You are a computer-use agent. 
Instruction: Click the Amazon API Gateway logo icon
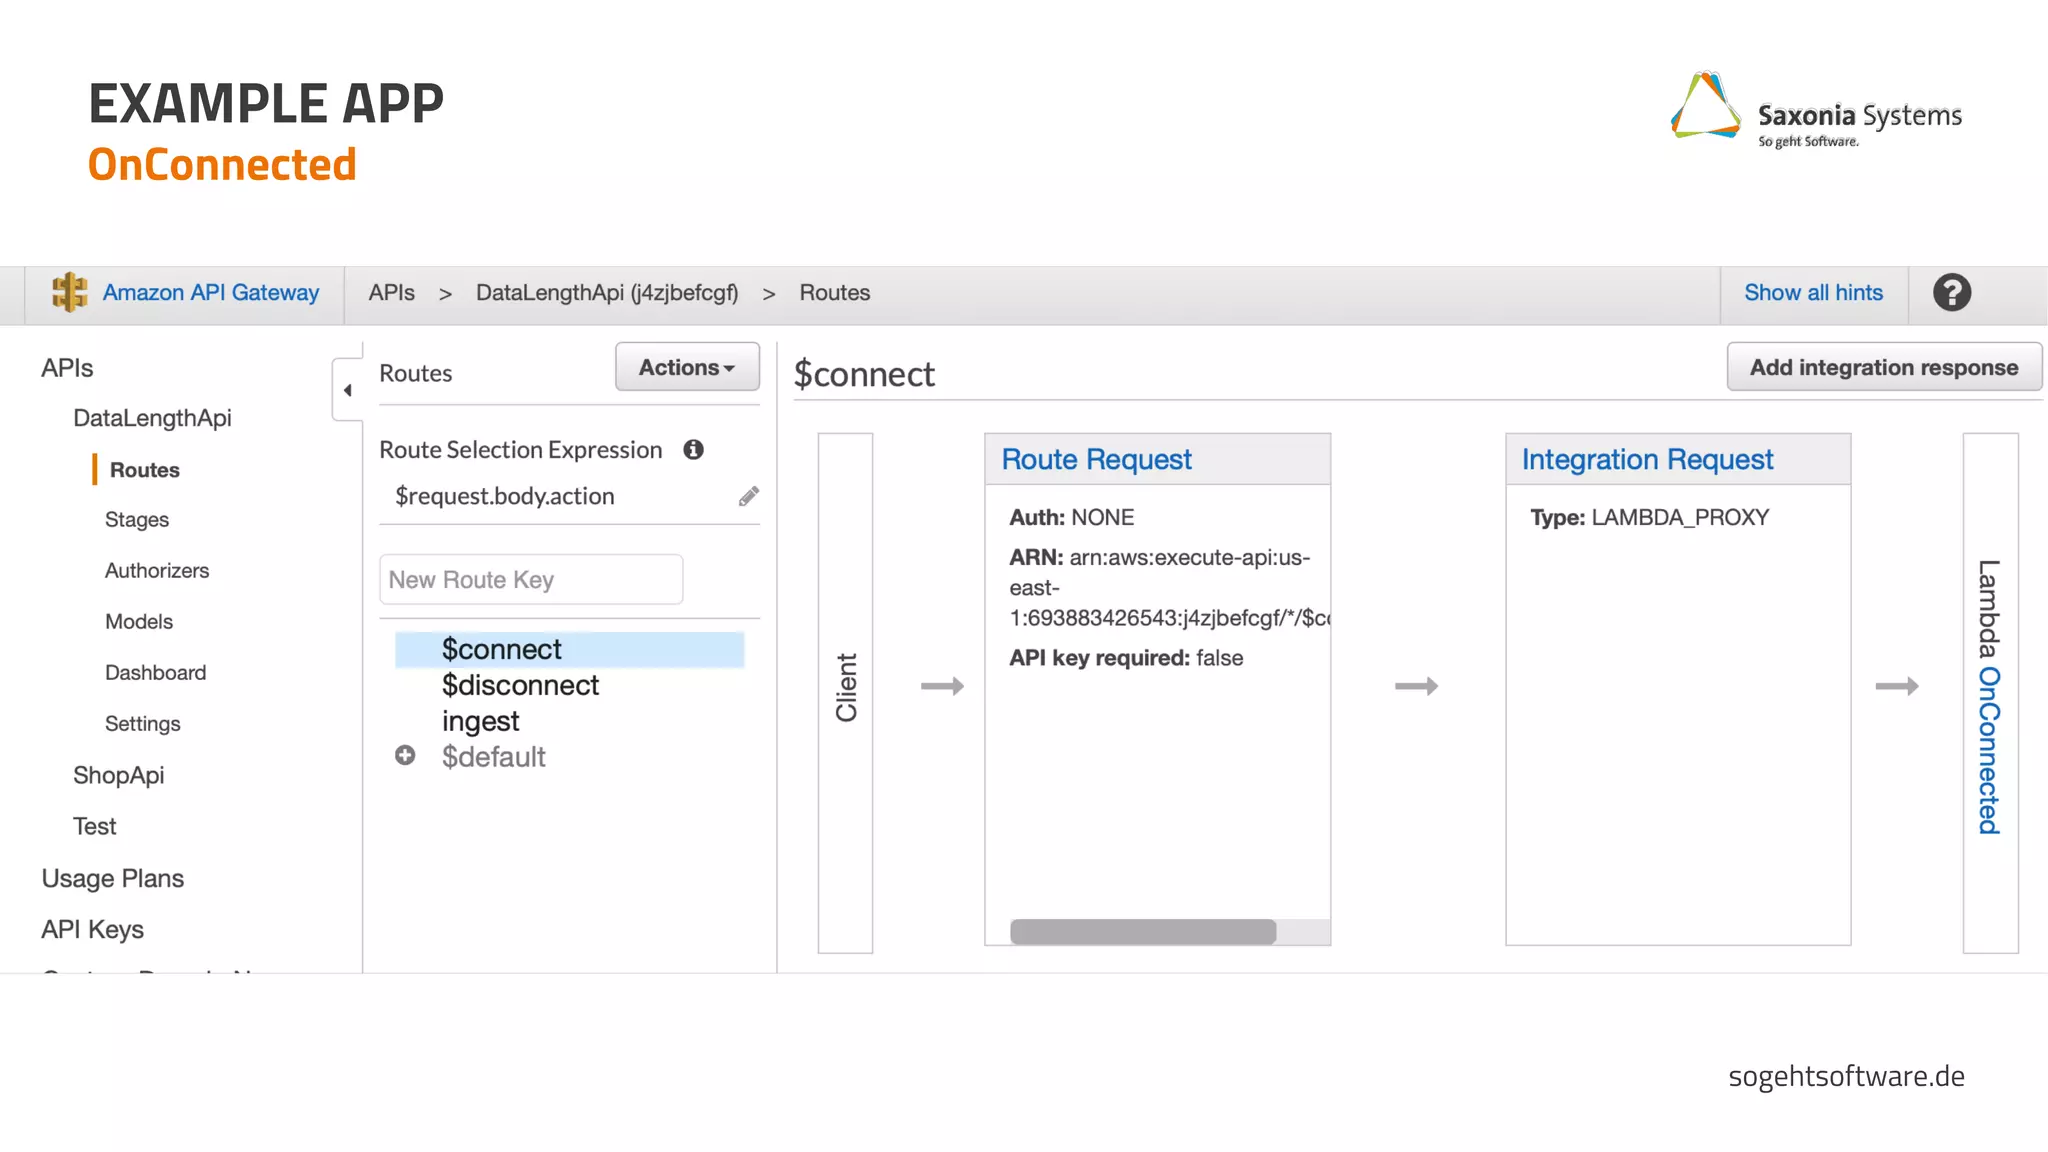tap(70, 292)
